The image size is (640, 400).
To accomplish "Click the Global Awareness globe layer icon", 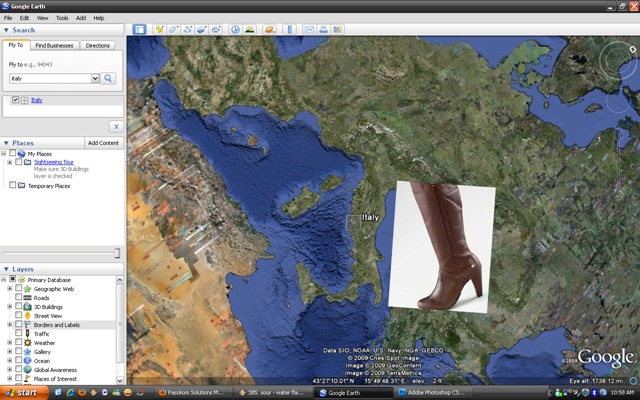I will 27,369.
